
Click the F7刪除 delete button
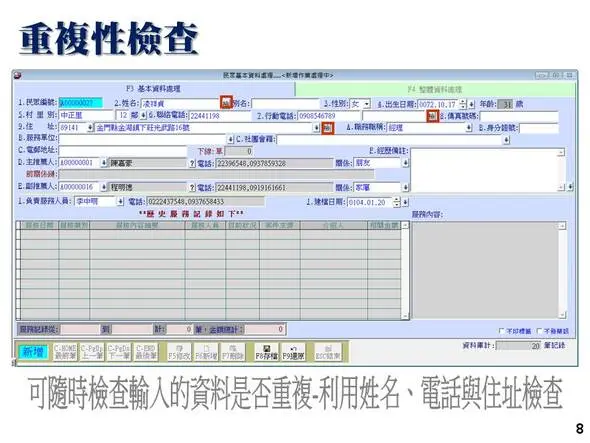click(x=233, y=352)
